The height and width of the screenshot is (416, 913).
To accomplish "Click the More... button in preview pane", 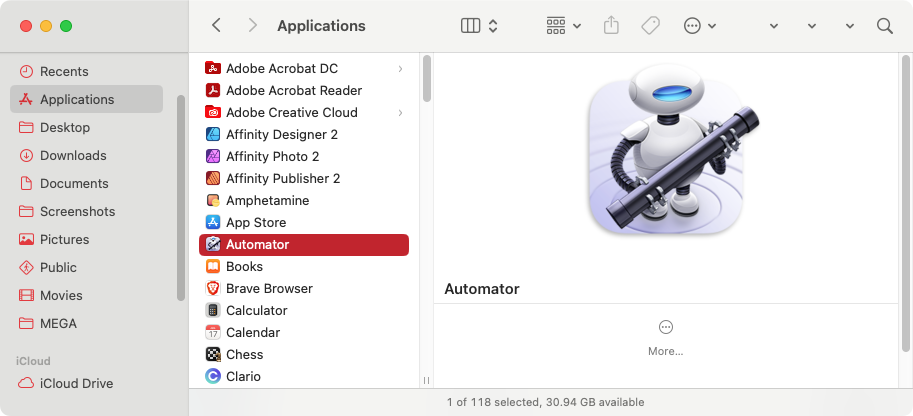I will (x=666, y=338).
